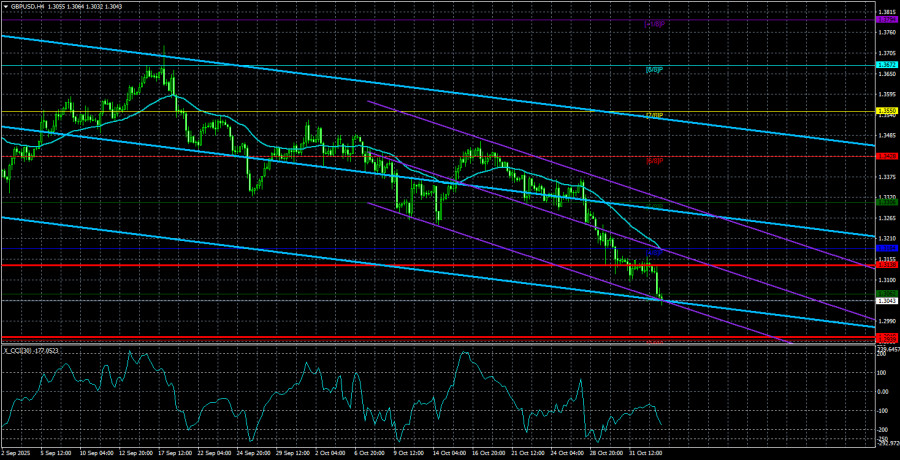Click the 2 Sep 2025 date label
The image size is (900, 460).
click(x=17, y=452)
